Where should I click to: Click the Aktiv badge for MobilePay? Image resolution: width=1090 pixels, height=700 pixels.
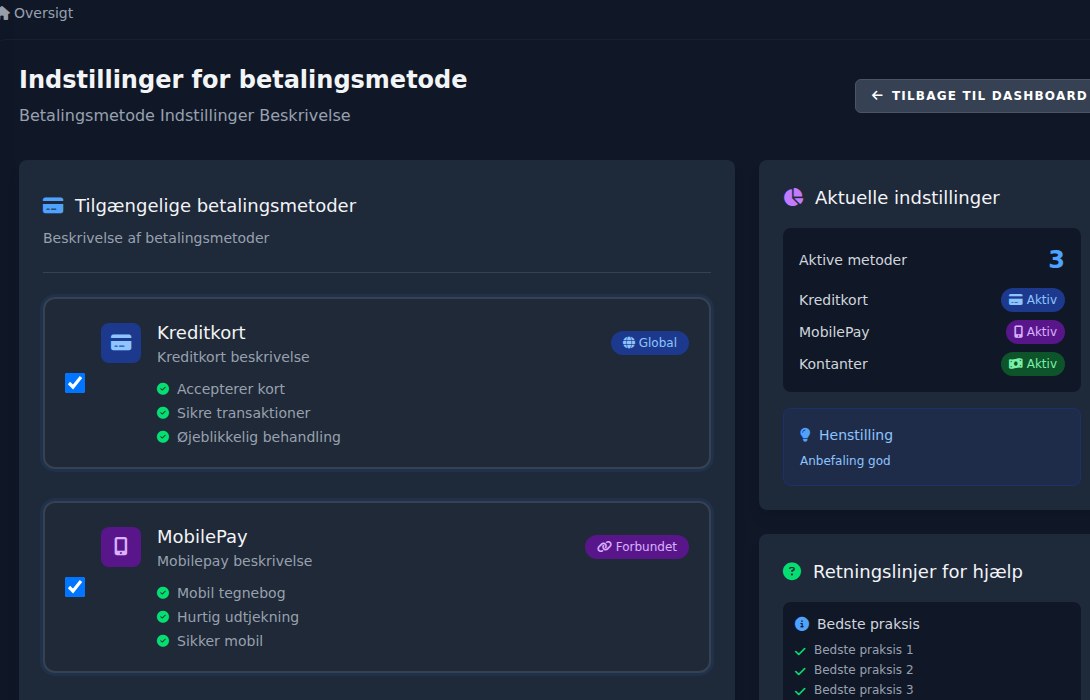pyautogui.click(x=1035, y=332)
